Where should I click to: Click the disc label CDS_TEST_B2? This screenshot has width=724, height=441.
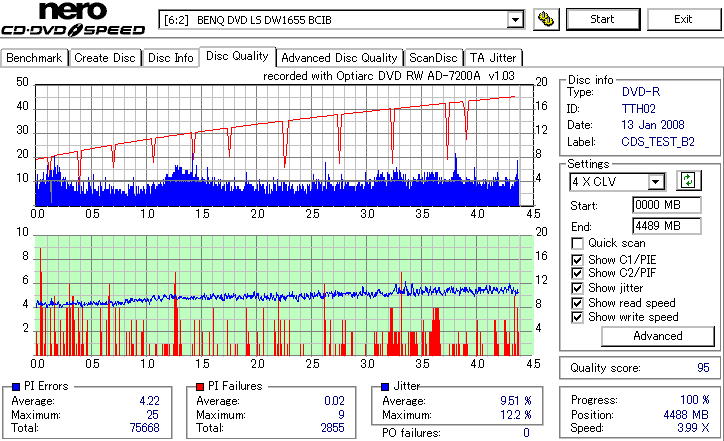click(x=658, y=142)
